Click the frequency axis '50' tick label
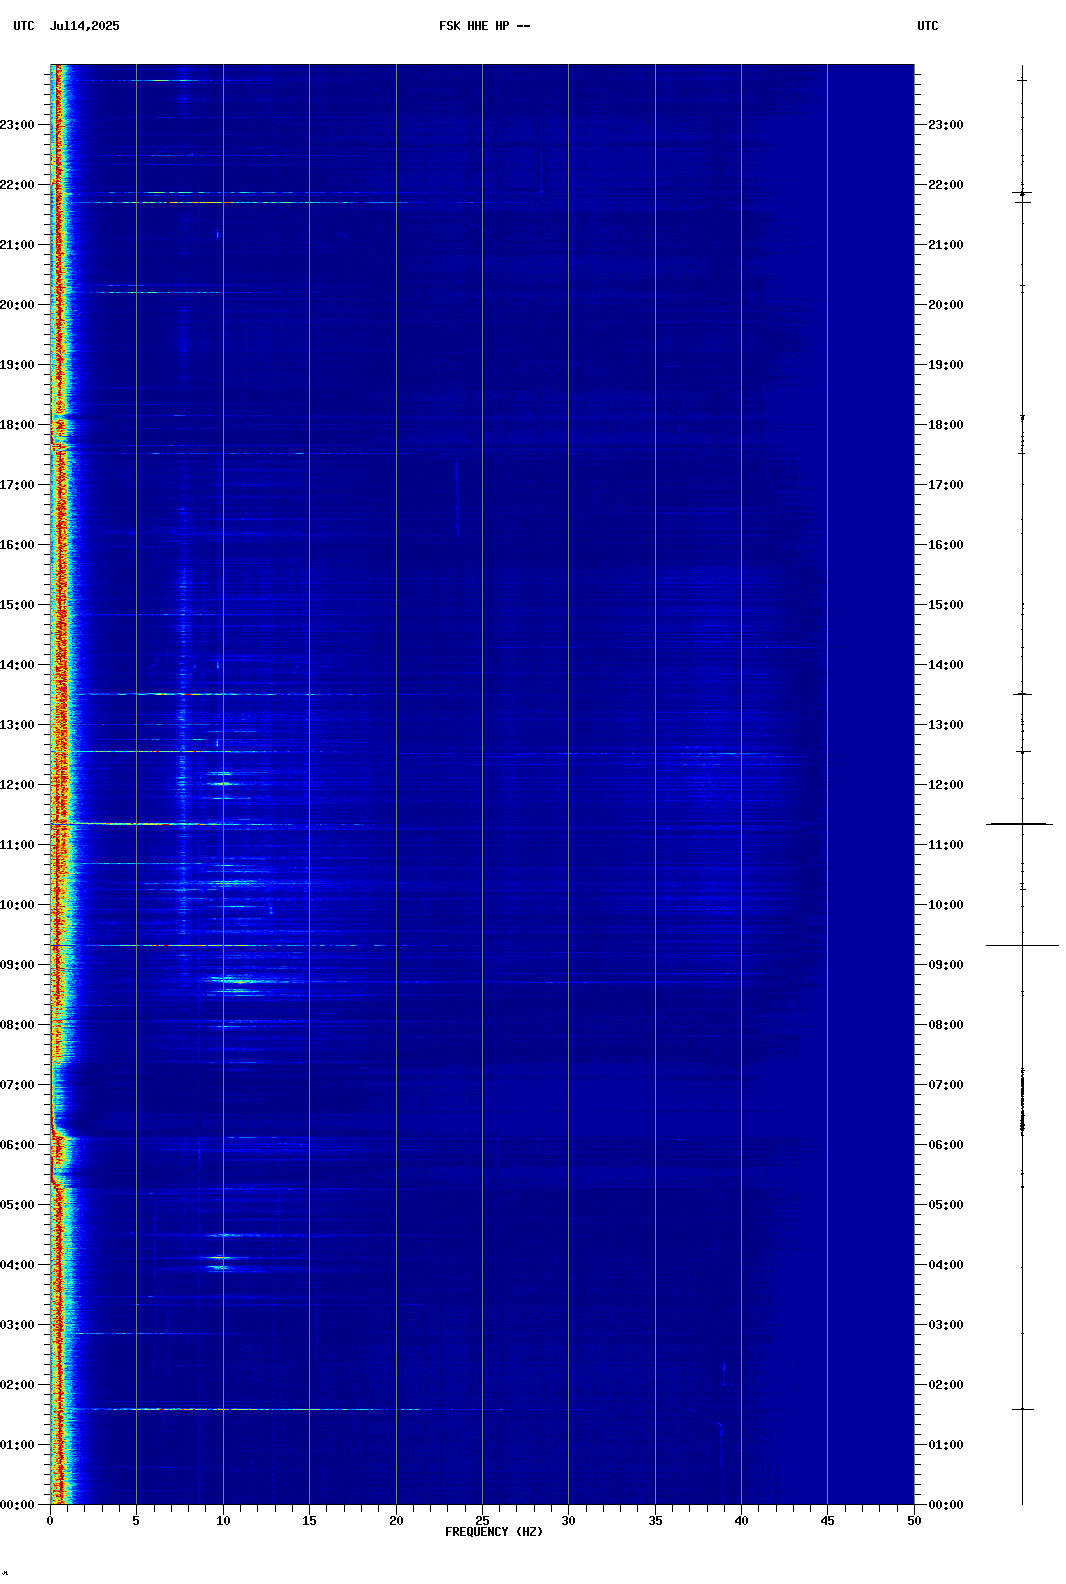The image size is (1066, 1584). 914,1521
